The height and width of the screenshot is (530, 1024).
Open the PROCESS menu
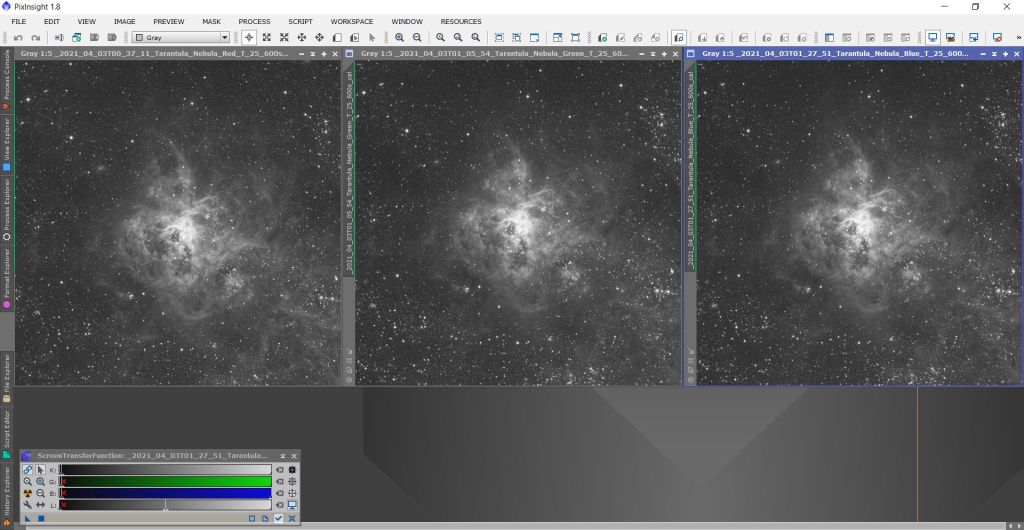[x=254, y=21]
